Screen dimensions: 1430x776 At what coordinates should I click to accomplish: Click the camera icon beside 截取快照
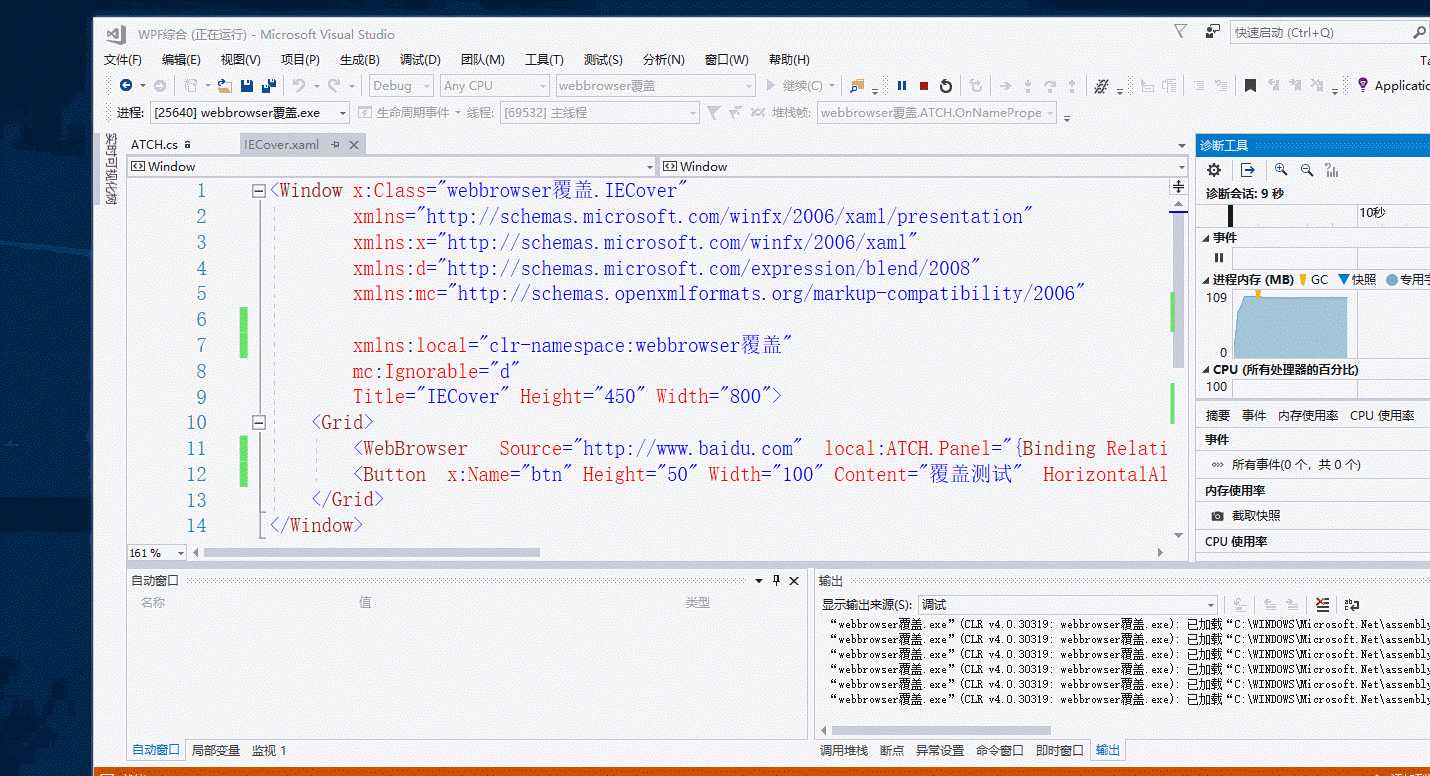[1217, 516]
